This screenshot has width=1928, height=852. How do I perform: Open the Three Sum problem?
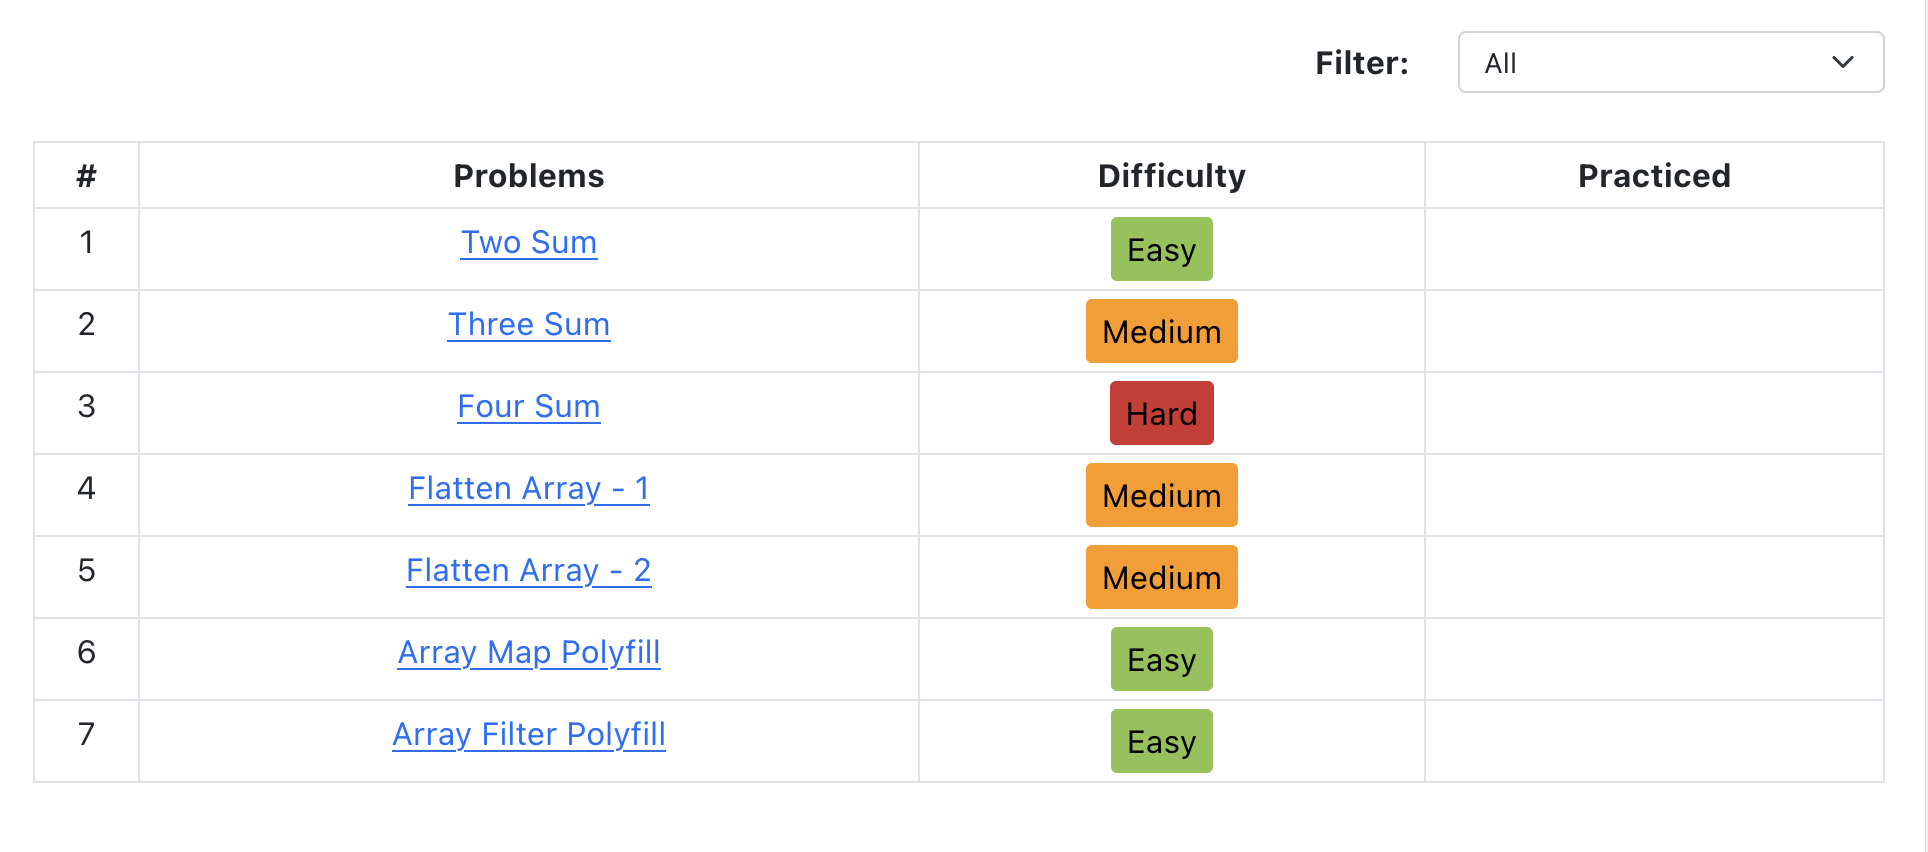[x=529, y=324]
